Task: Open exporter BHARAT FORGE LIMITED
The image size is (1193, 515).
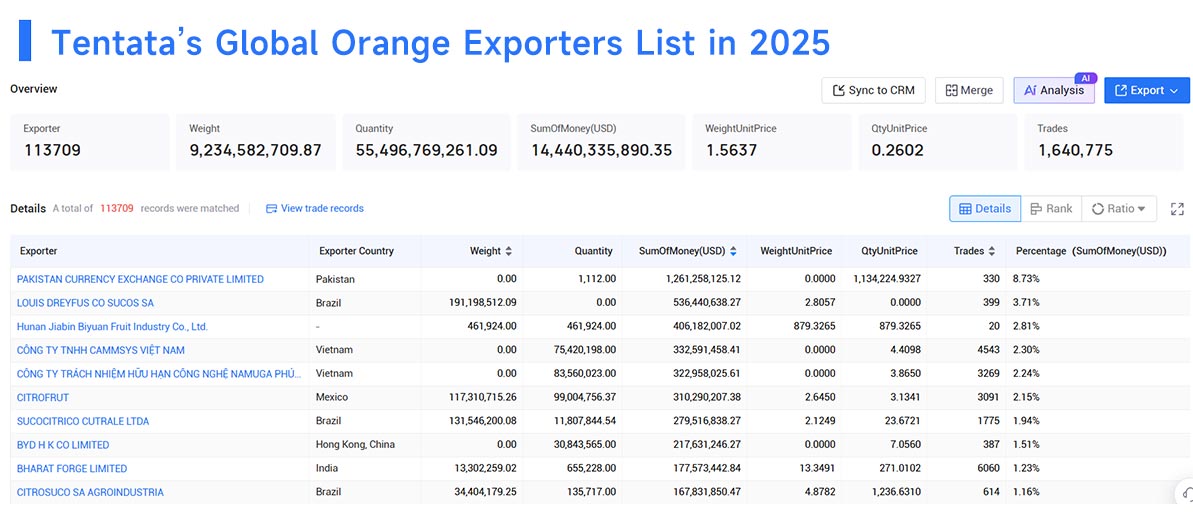Action: tap(72, 469)
